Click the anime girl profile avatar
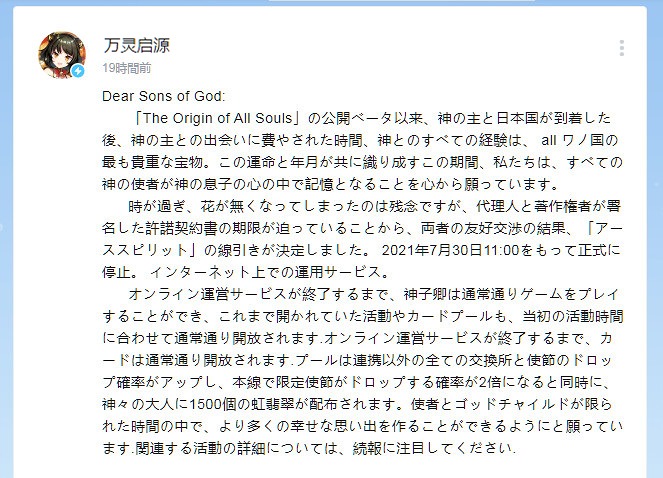 (61, 54)
